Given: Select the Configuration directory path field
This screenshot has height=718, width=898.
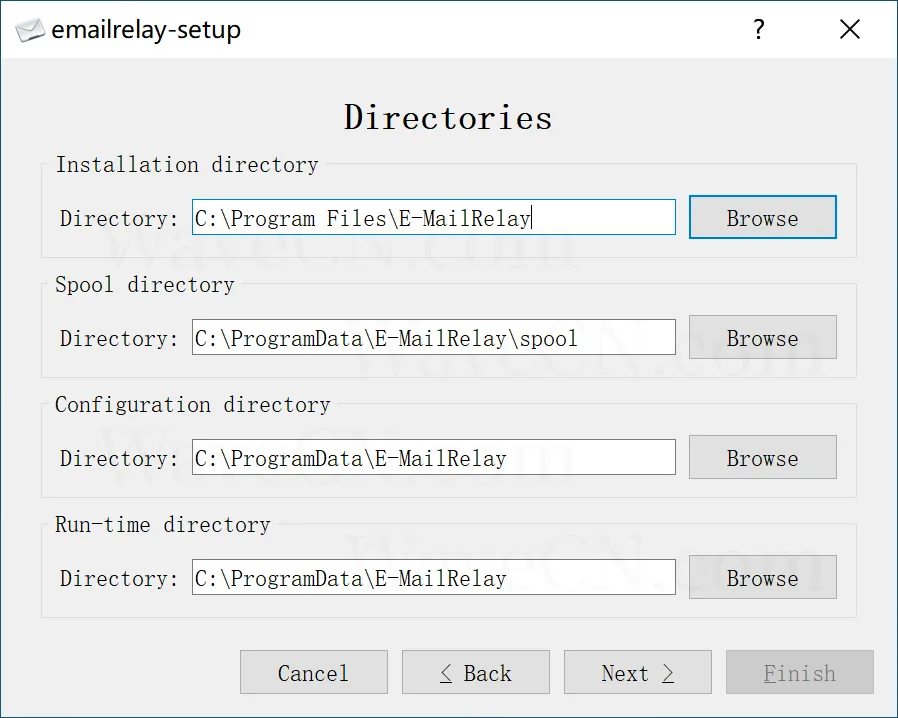Looking at the screenshot, I should point(434,457).
